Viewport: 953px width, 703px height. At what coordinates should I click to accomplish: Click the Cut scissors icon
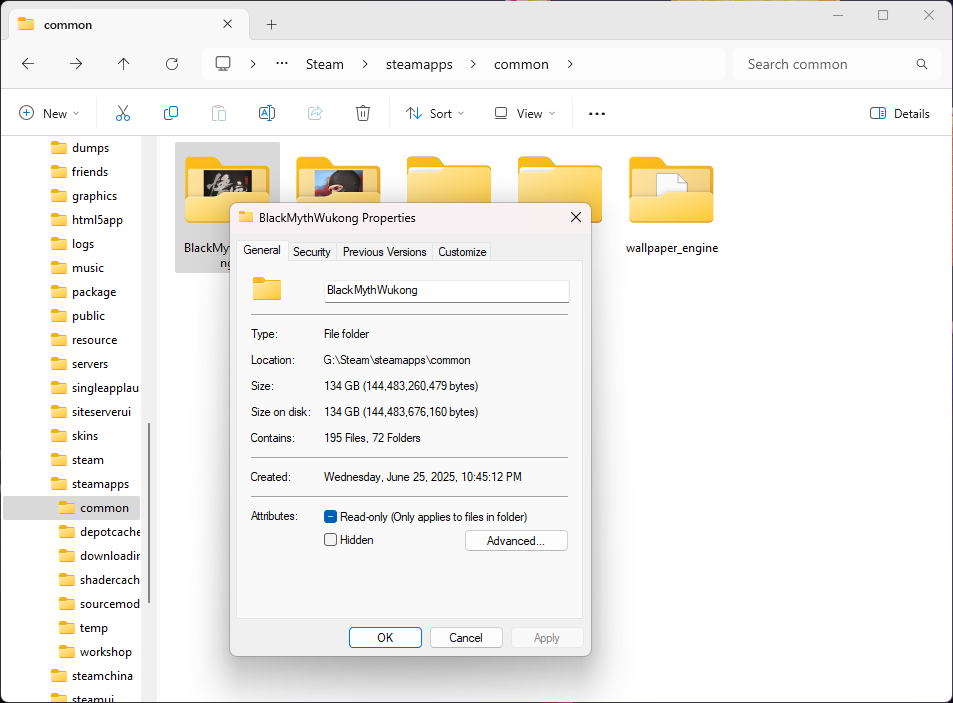(123, 114)
